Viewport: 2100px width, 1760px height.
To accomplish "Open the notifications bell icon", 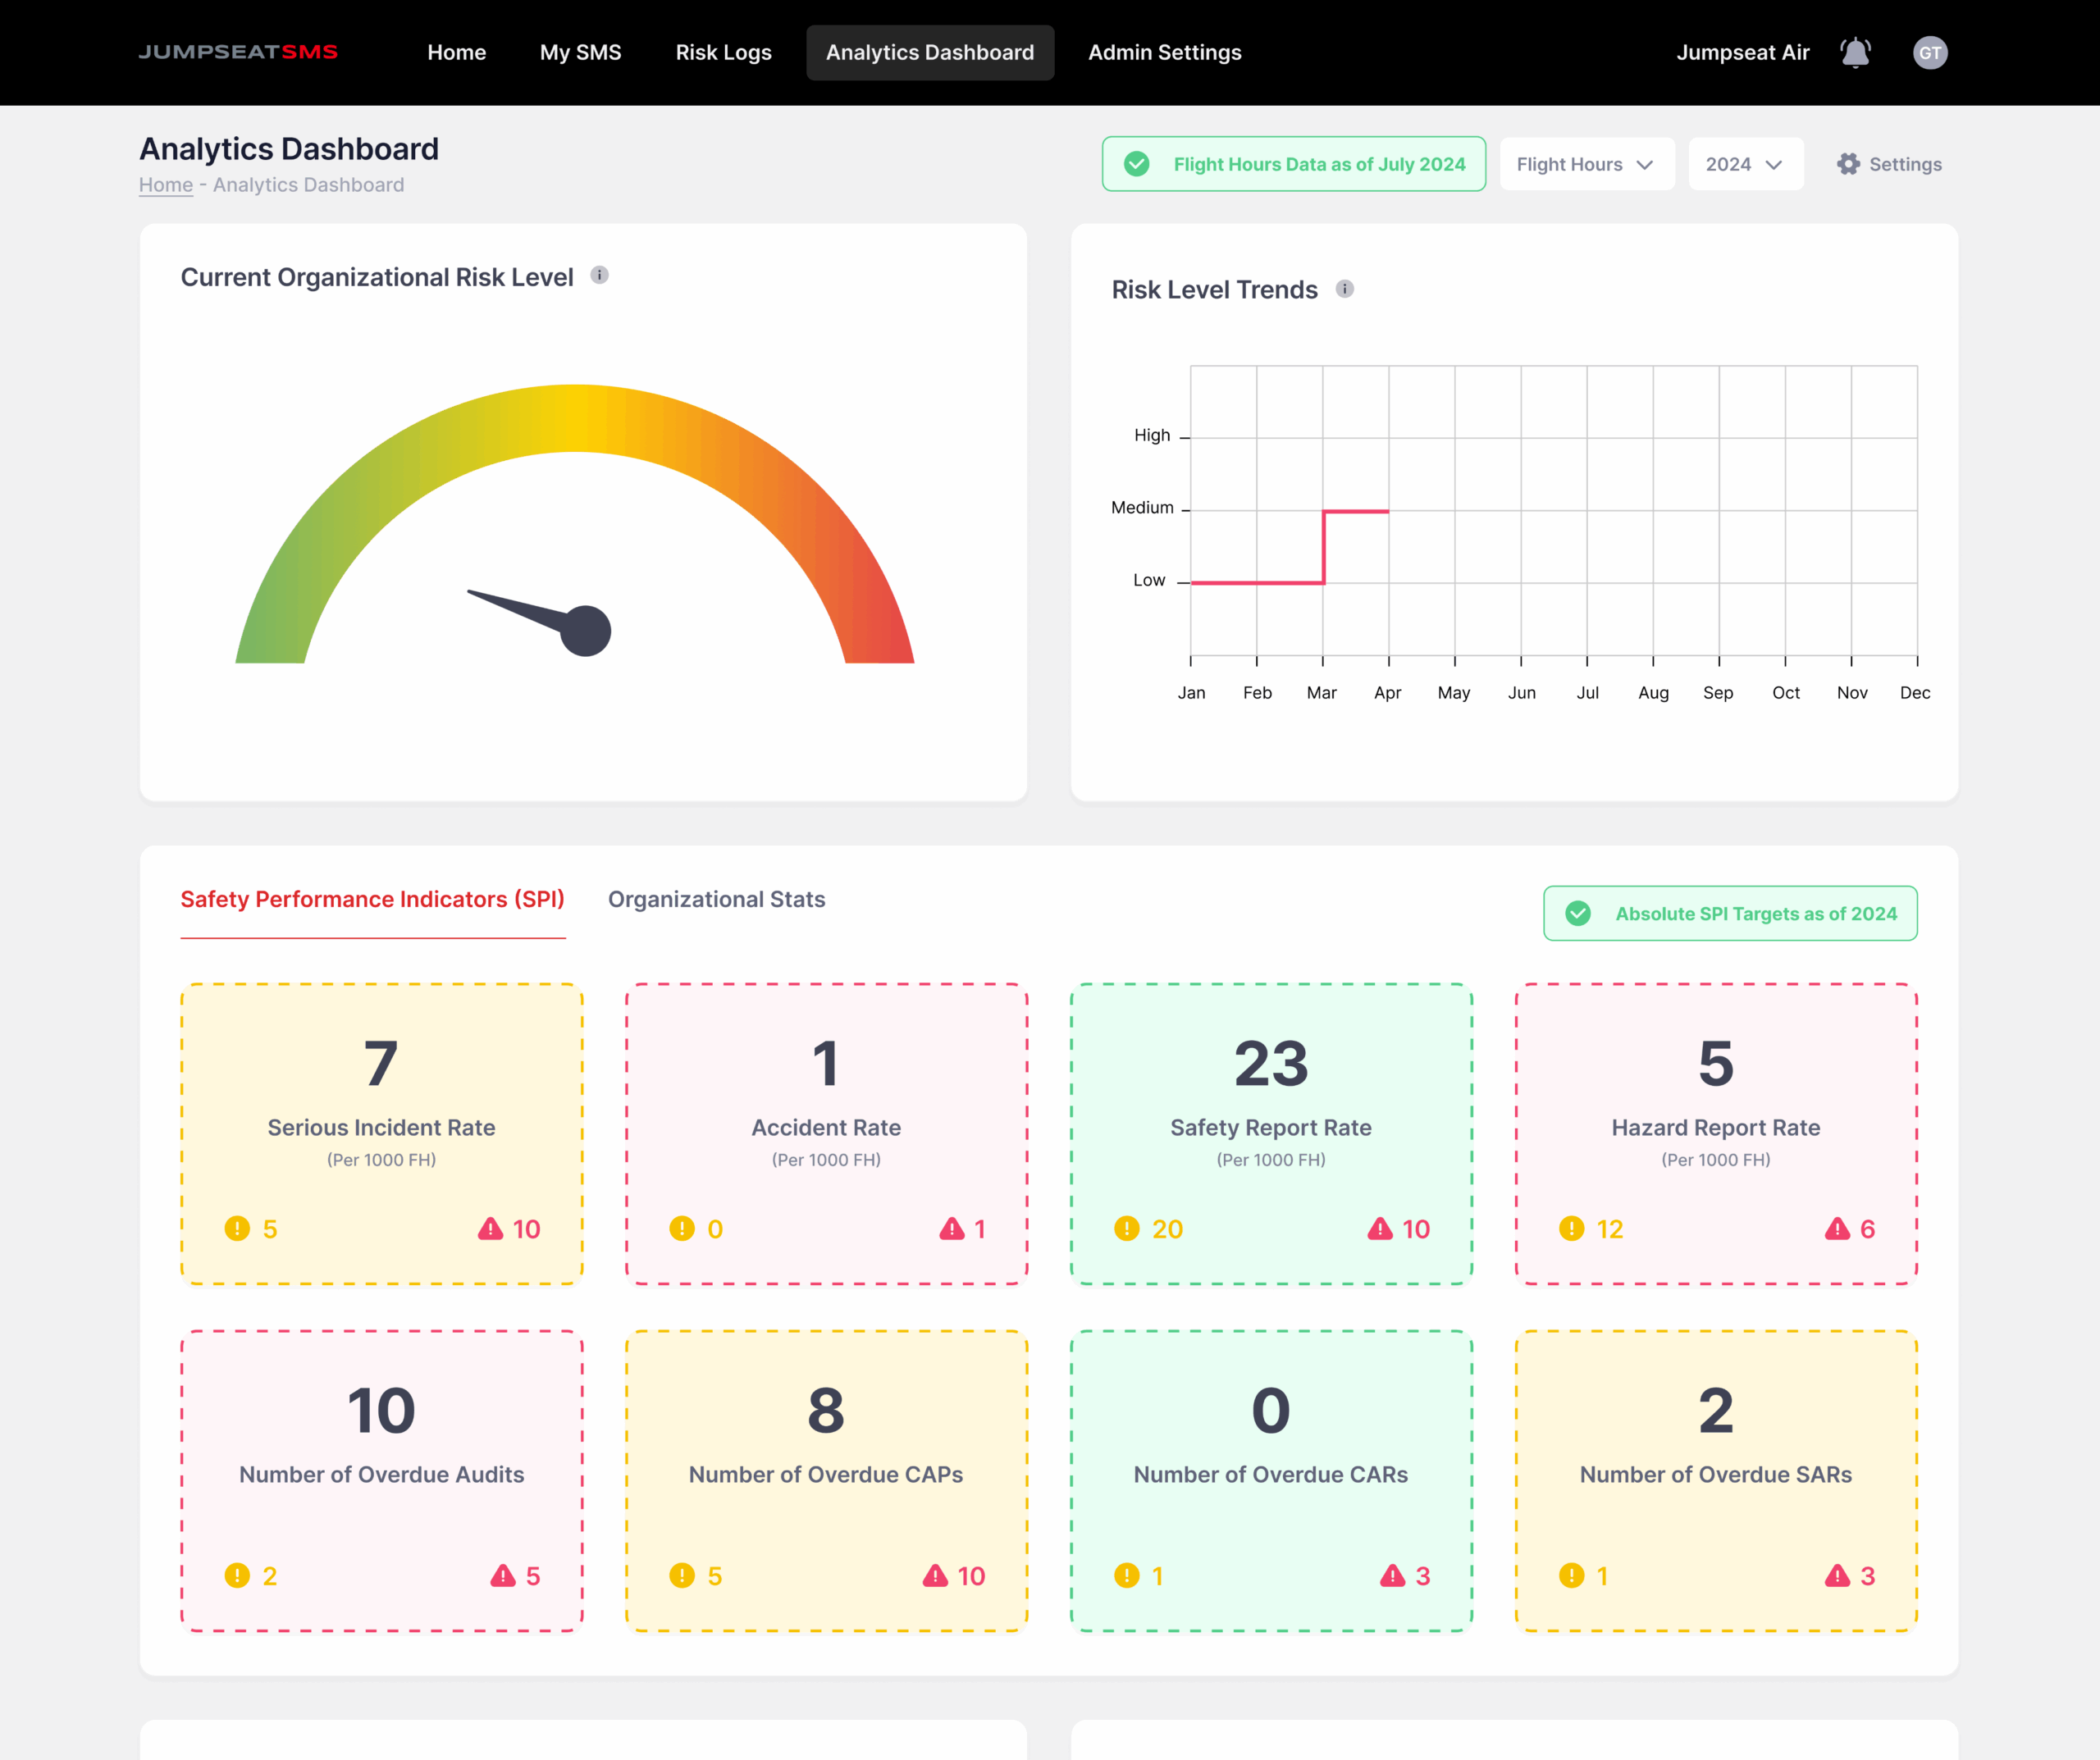I will (x=1855, y=52).
